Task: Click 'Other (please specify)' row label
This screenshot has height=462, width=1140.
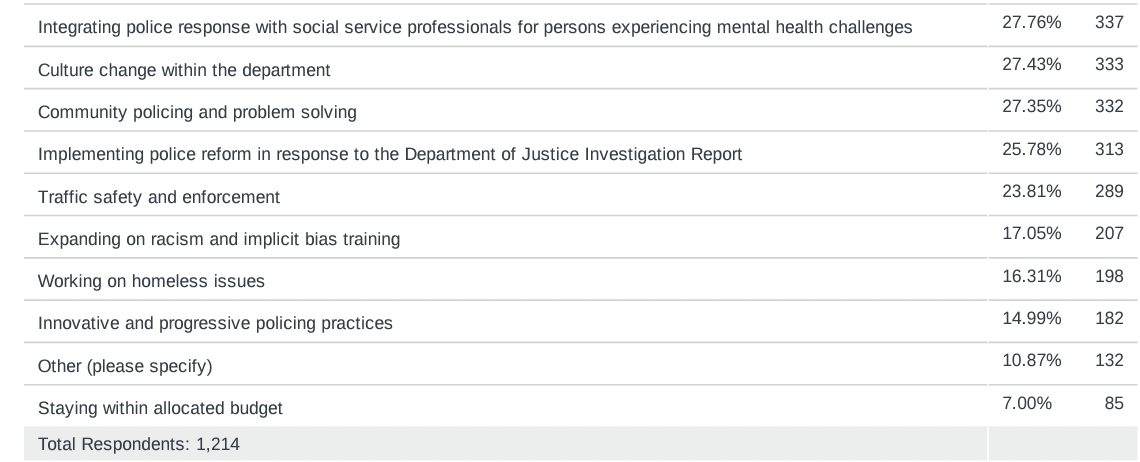Action: coord(125,366)
